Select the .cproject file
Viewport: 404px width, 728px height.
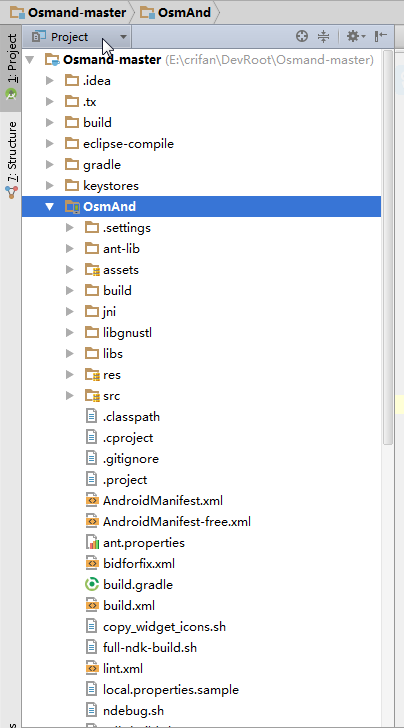128,438
